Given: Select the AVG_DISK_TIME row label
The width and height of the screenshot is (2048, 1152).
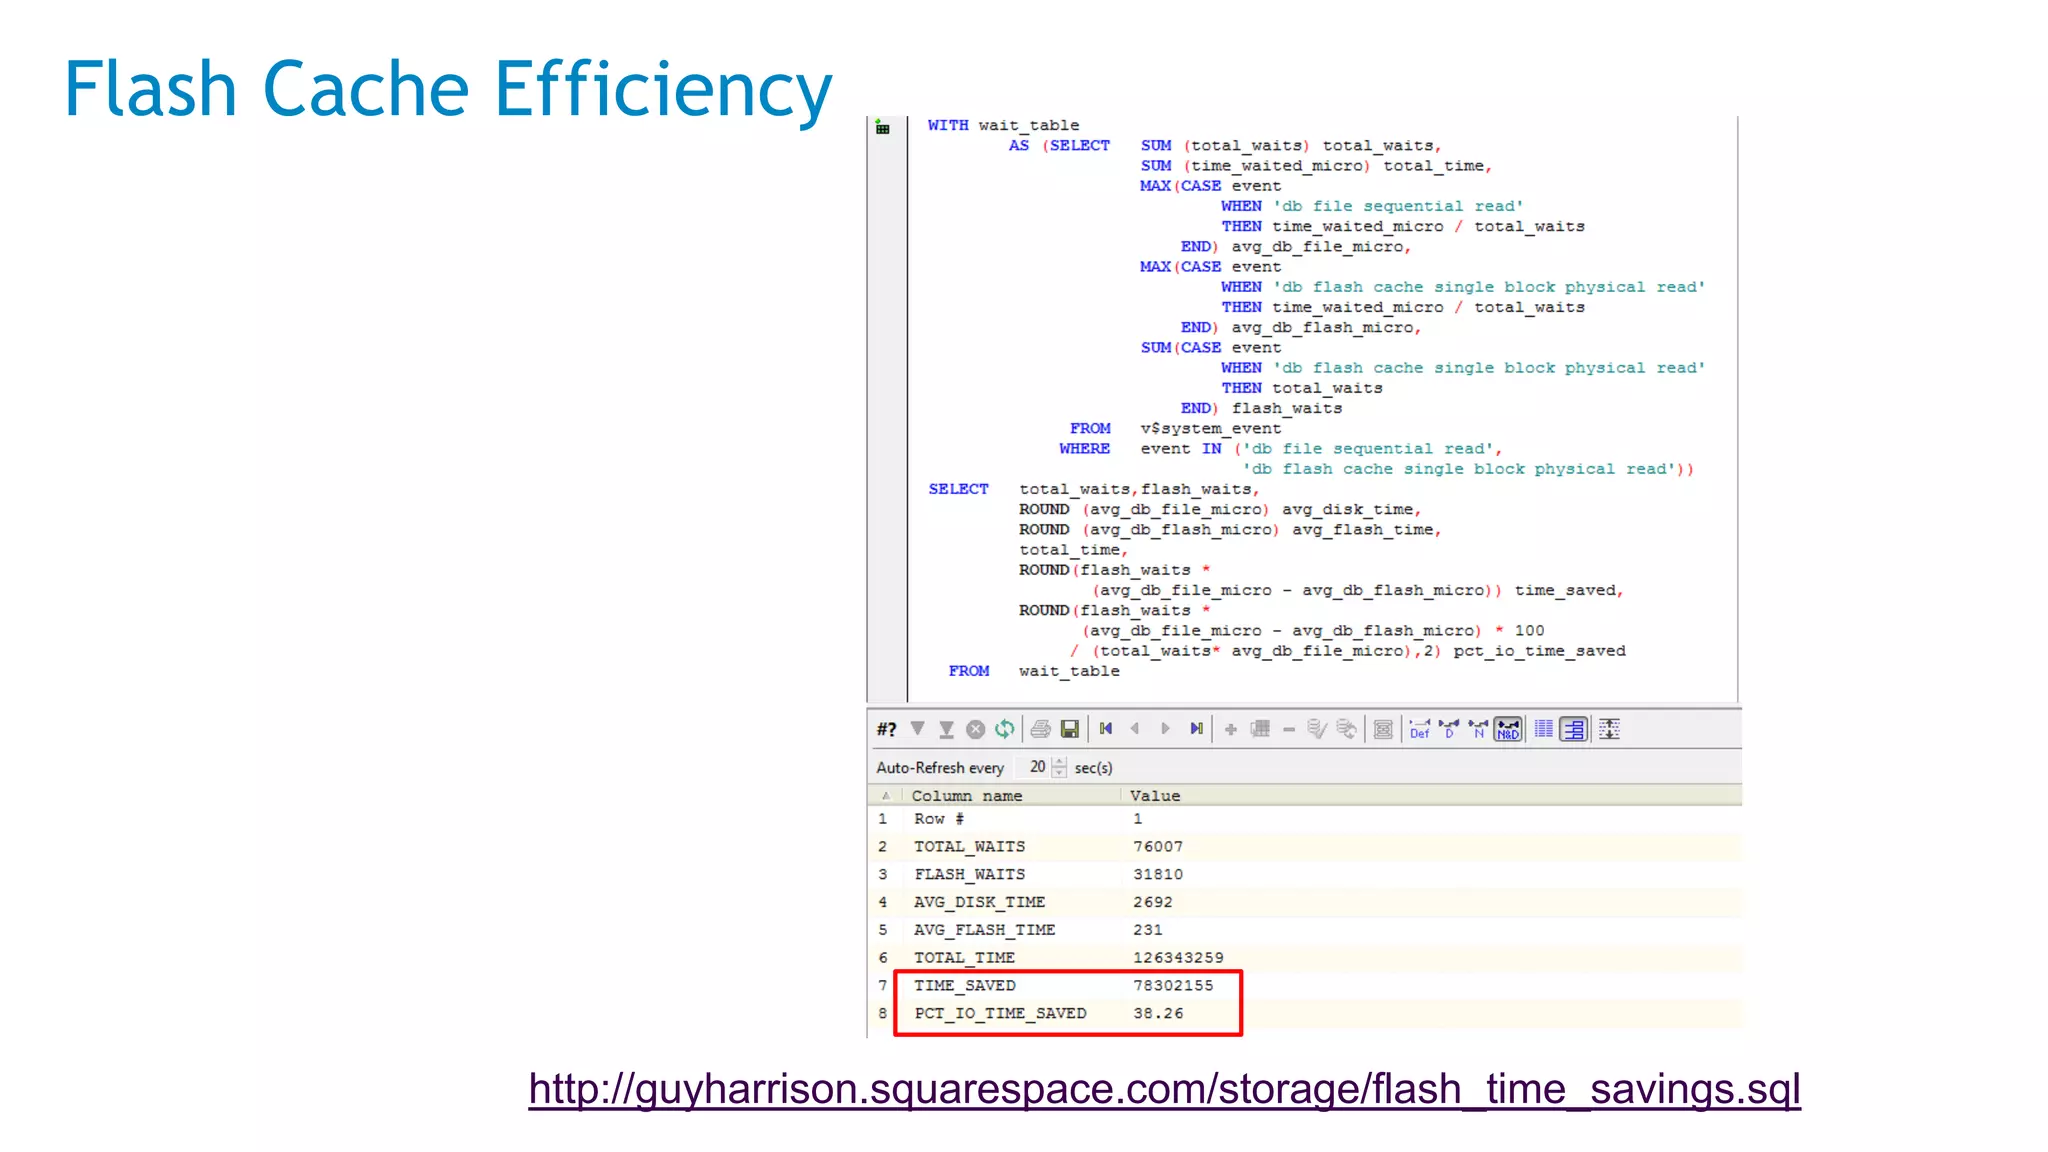Looking at the screenshot, I should (979, 902).
